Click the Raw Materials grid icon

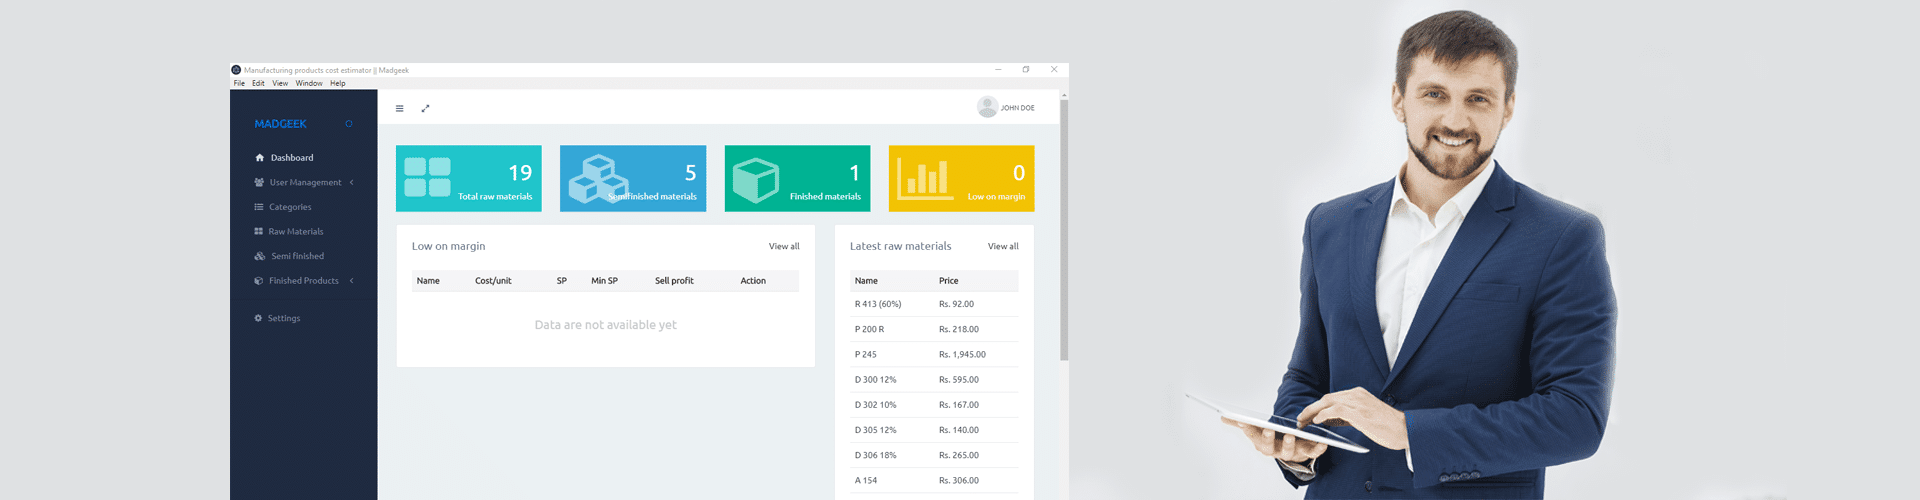[x=259, y=231]
